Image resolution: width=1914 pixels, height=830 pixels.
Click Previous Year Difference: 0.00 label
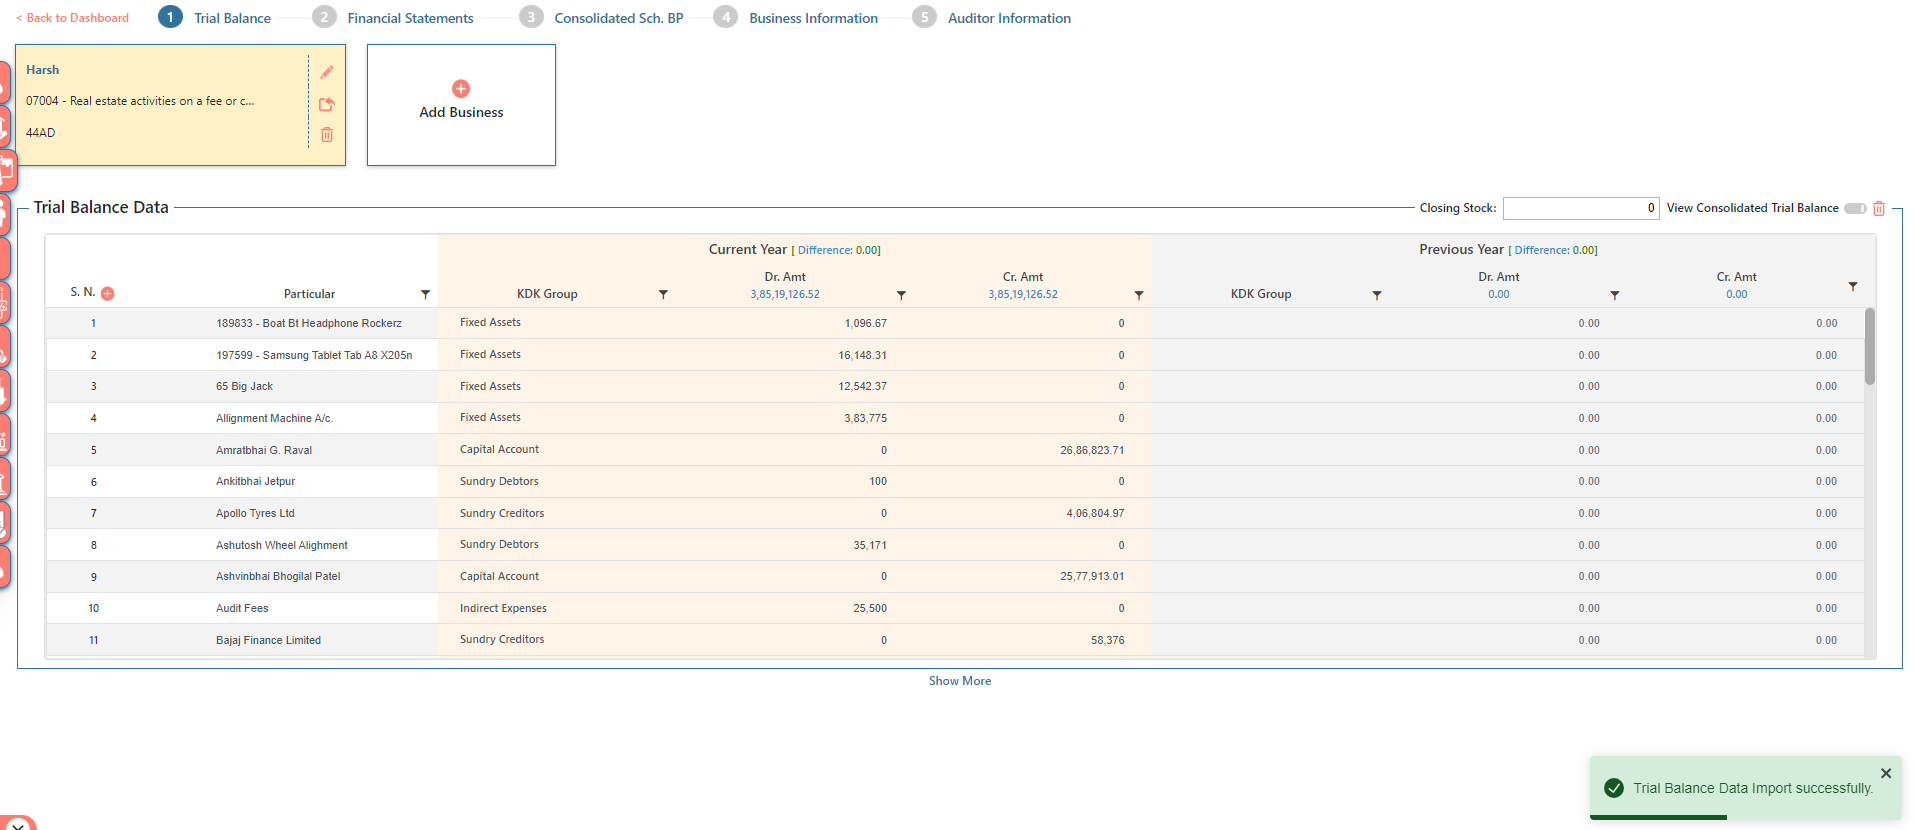(x=1553, y=250)
